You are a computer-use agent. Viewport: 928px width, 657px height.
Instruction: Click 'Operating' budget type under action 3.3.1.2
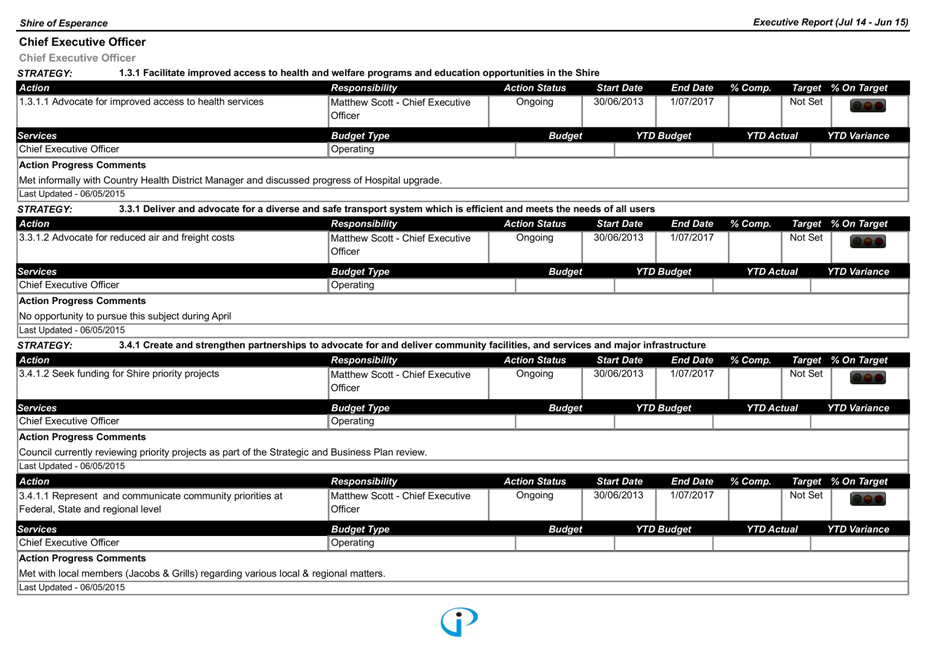click(x=352, y=285)
